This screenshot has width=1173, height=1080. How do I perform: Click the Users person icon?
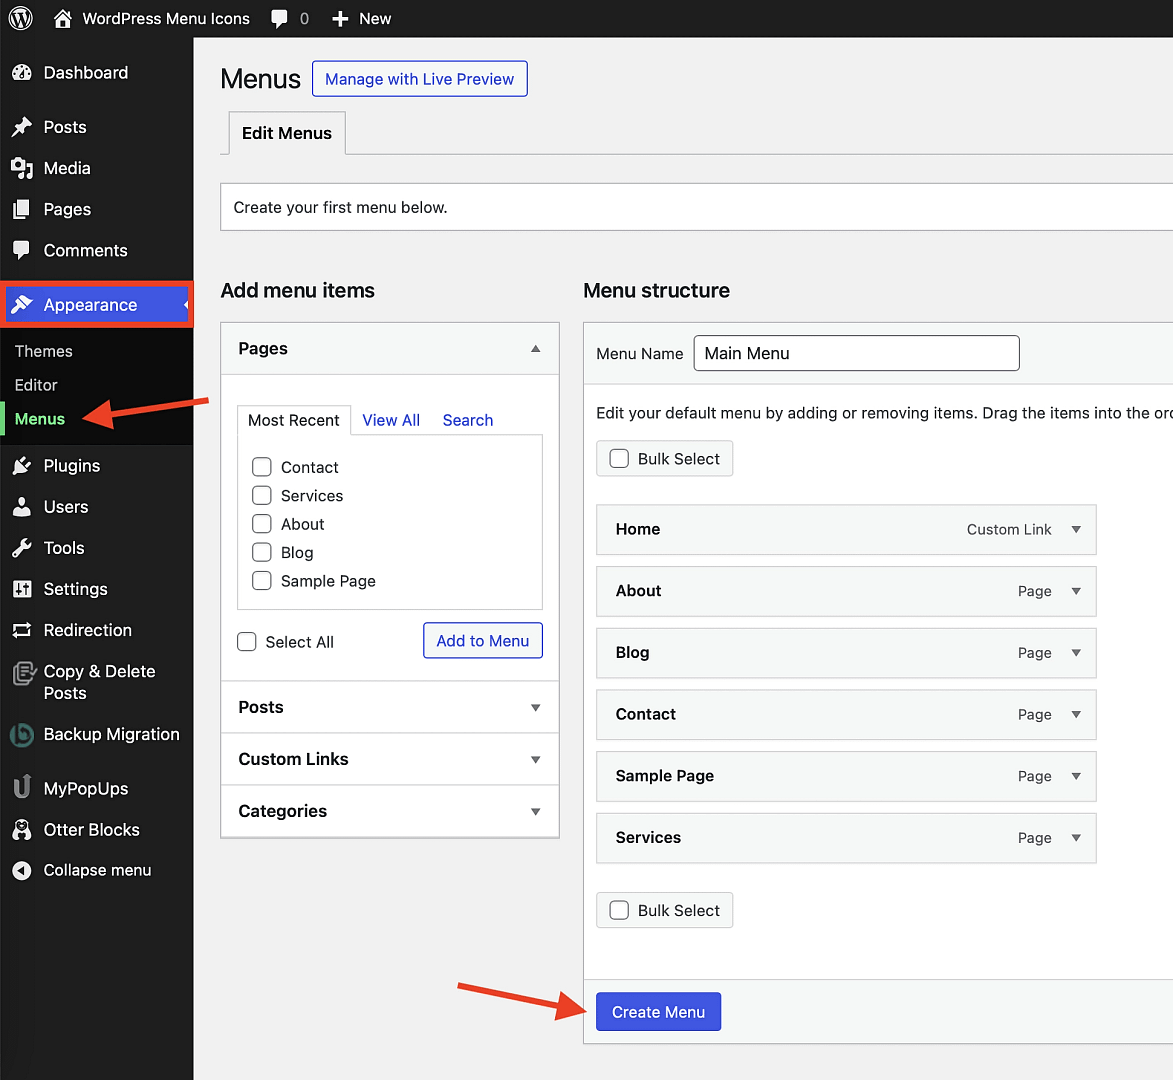pyautogui.click(x=22, y=507)
